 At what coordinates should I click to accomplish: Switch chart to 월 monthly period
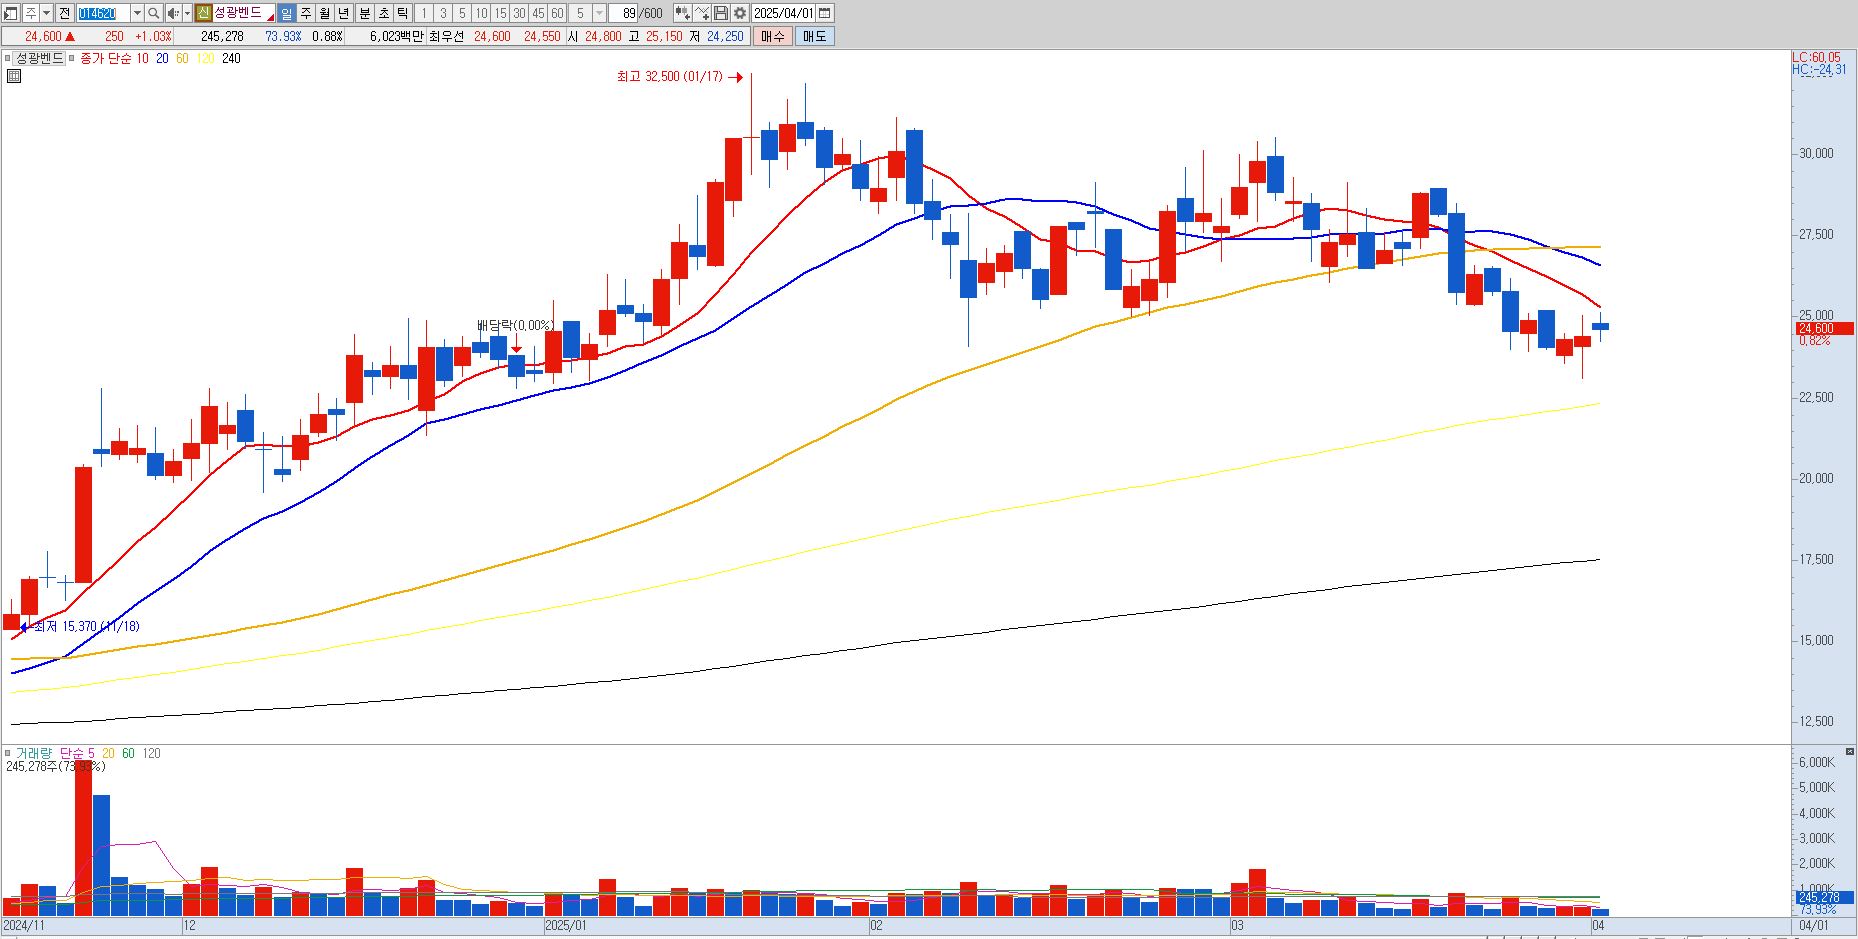325,13
